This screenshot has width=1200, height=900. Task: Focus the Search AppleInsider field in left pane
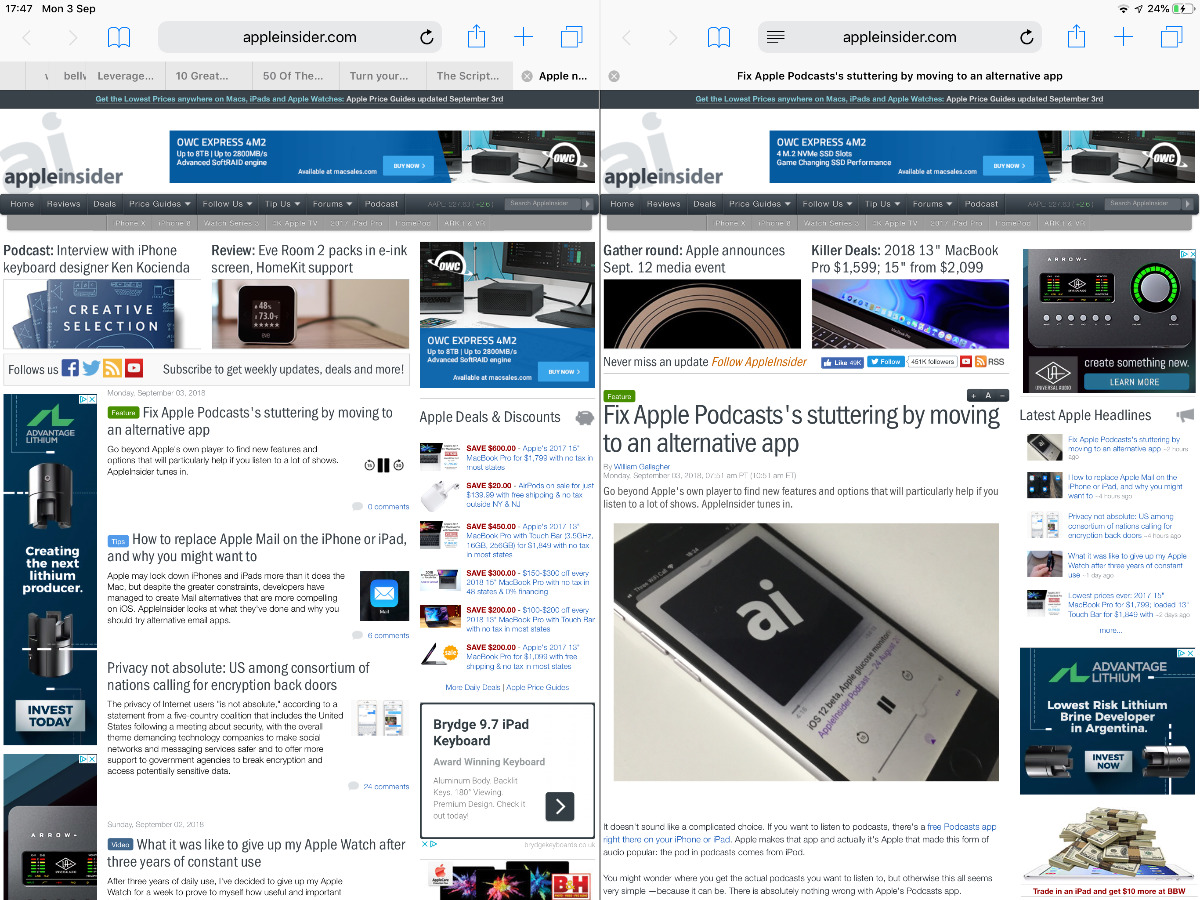coord(543,204)
